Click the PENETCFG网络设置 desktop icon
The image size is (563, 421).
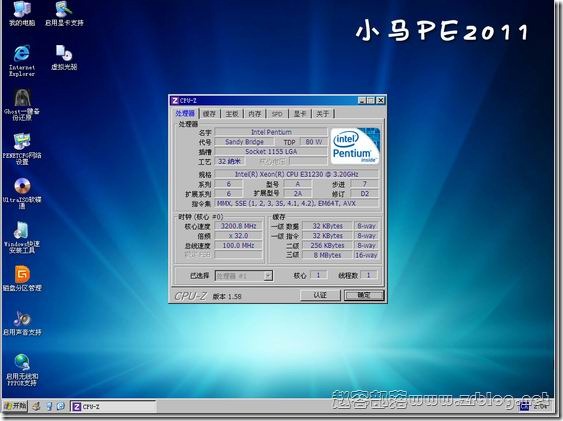tap(22, 149)
